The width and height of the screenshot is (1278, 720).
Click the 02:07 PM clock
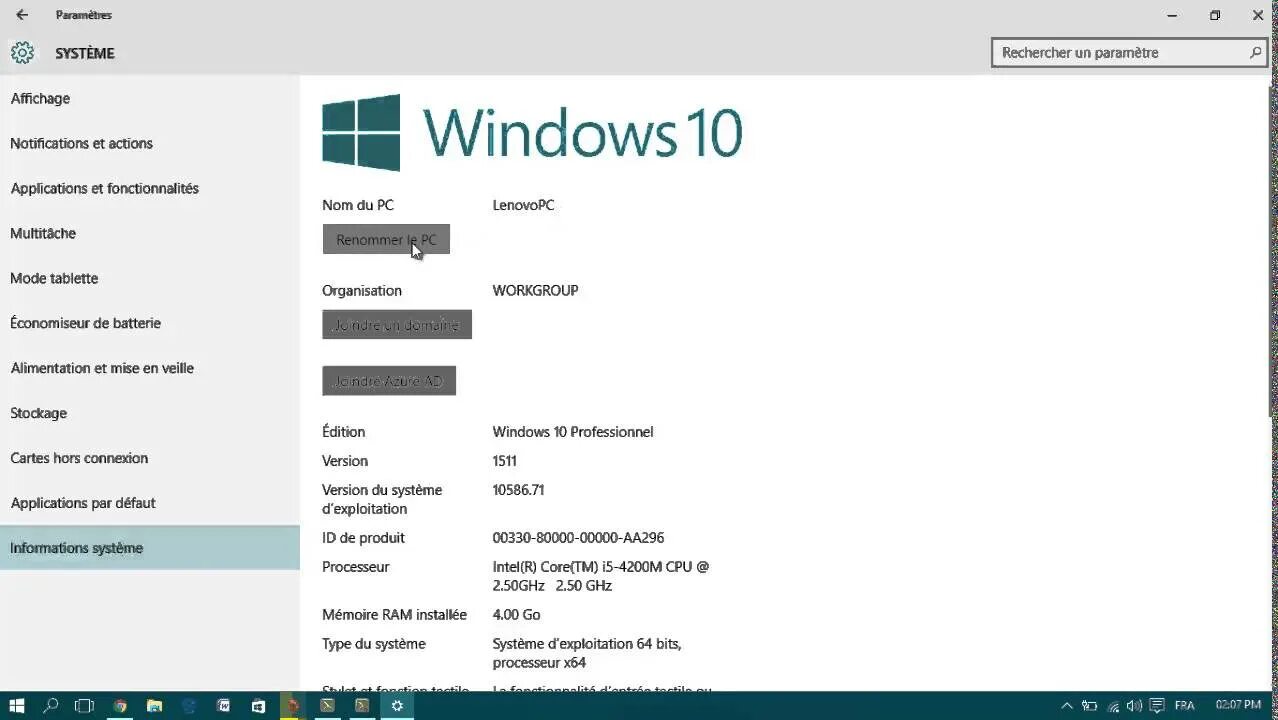tap(1238, 705)
